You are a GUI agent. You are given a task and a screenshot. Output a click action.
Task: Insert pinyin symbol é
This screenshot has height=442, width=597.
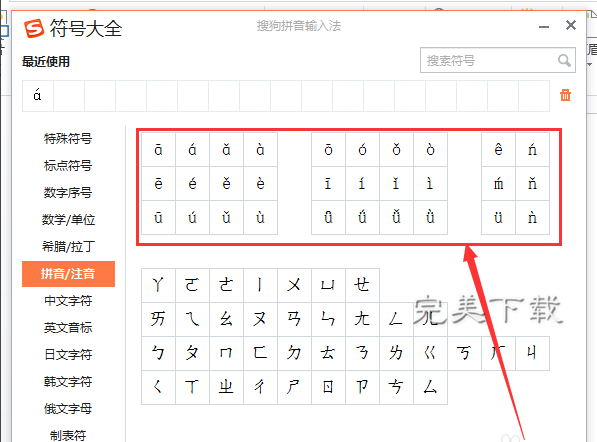click(x=192, y=184)
